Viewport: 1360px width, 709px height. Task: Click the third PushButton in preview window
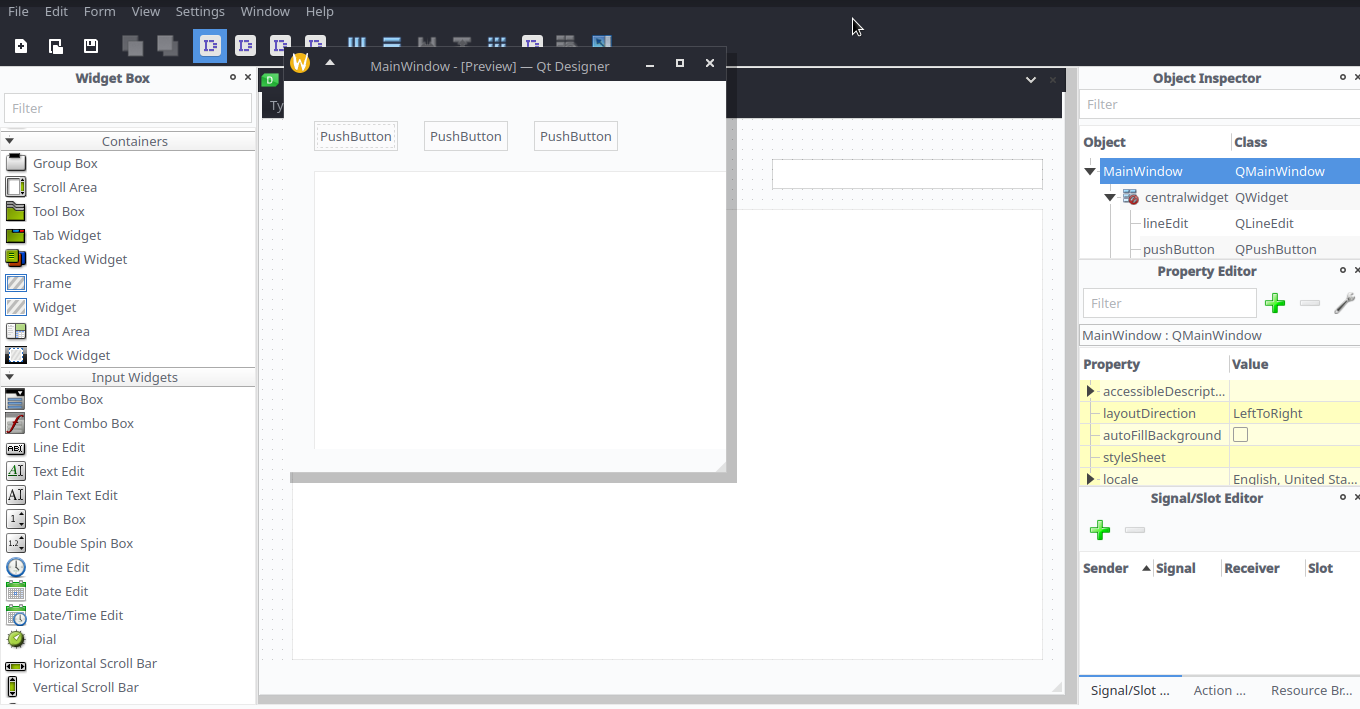(x=575, y=136)
